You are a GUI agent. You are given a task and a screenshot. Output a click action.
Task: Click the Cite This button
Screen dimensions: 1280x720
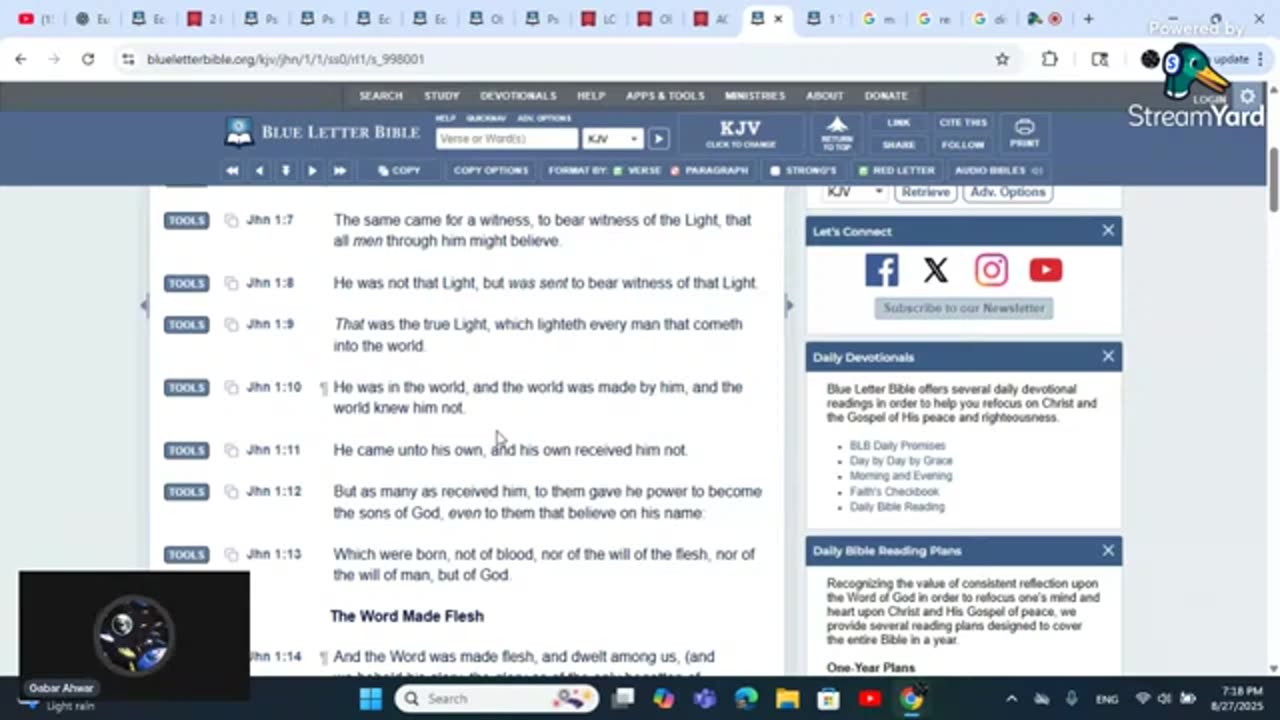click(963, 123)
